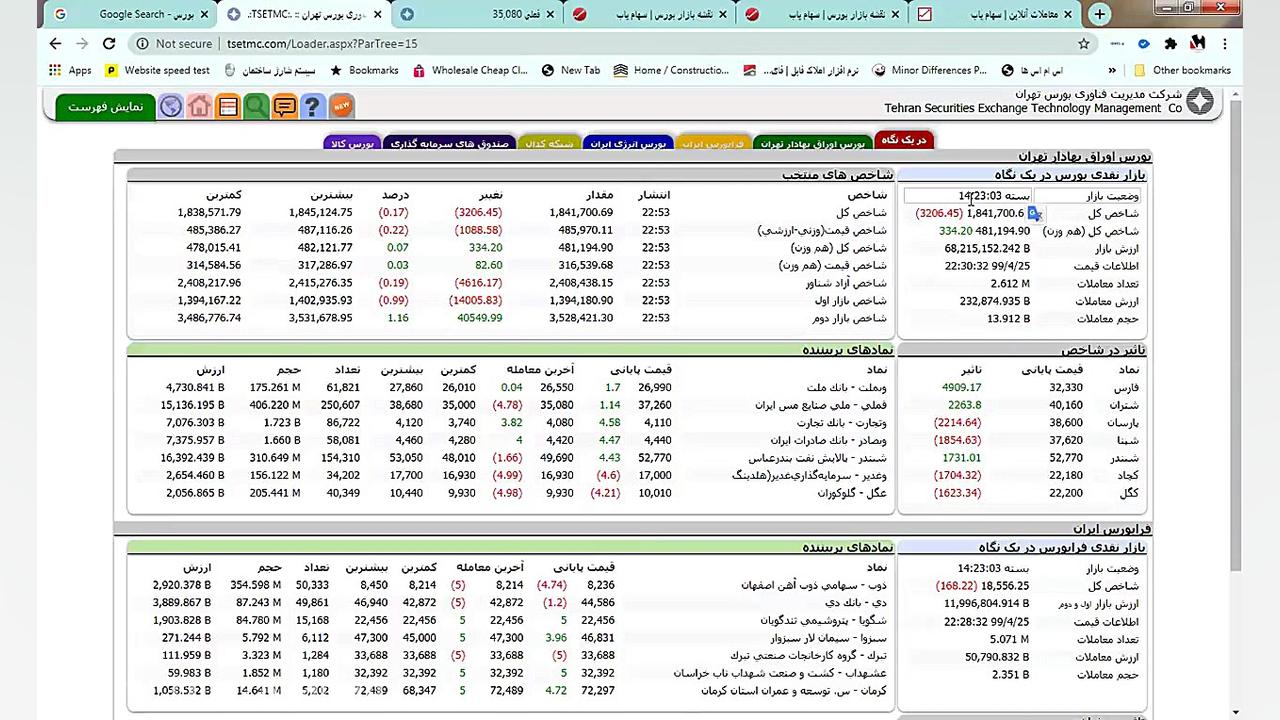Click the orange NEW badge icon
The width and height of the screenshot is (1280, 720).
341,105
